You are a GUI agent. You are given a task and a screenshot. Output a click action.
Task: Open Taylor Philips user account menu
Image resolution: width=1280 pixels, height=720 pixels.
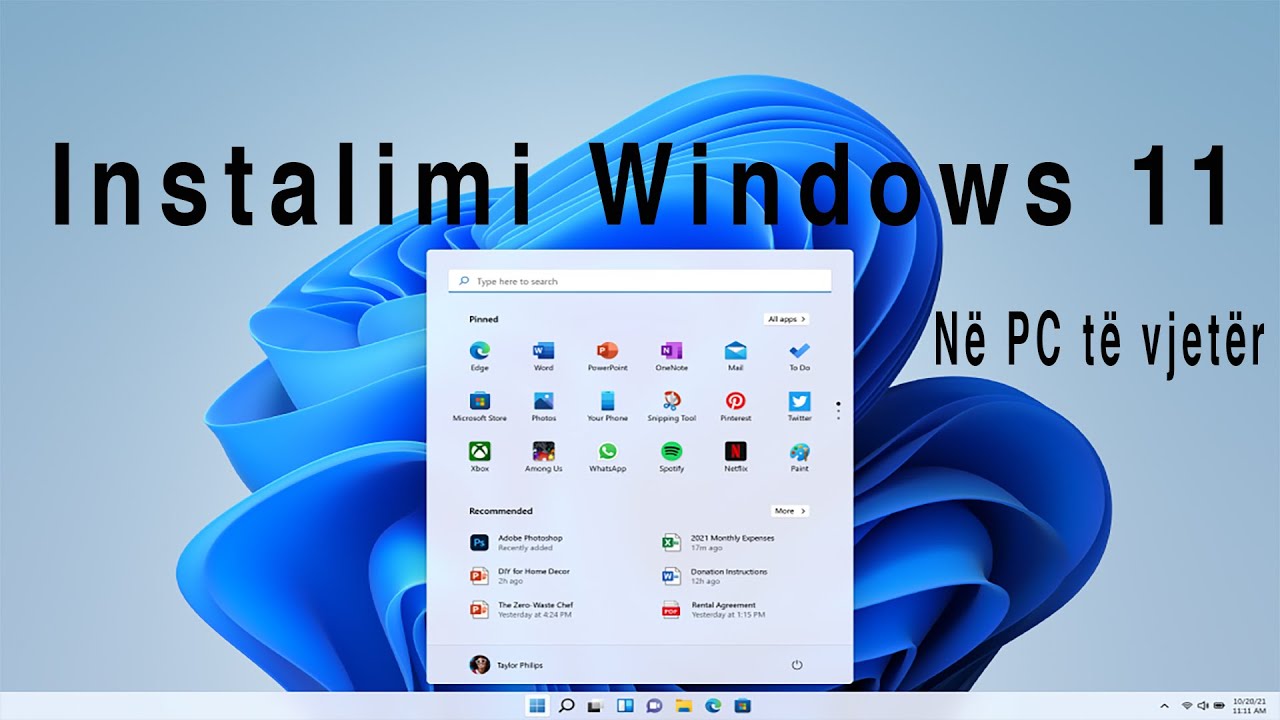pos(506,664)
